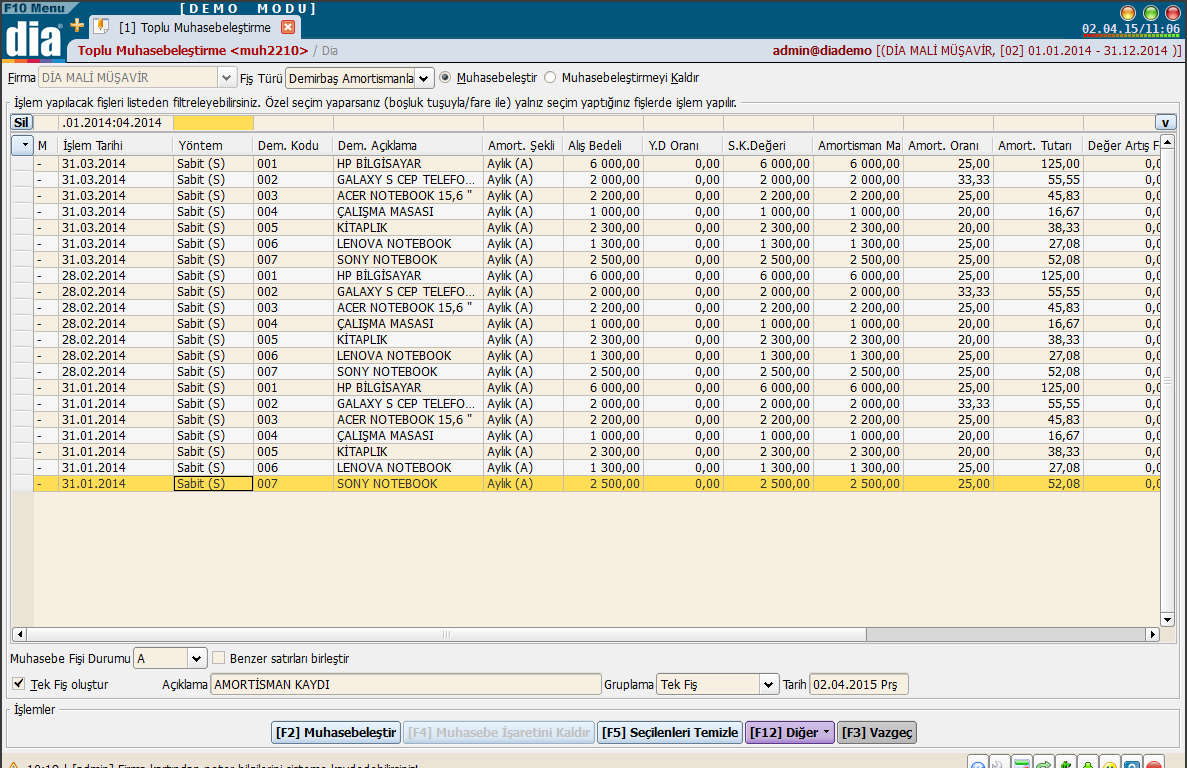Uncheck the Tek Fiş oluştur checkbox
The image size is (1187, 768).
(x=18, y=684)
